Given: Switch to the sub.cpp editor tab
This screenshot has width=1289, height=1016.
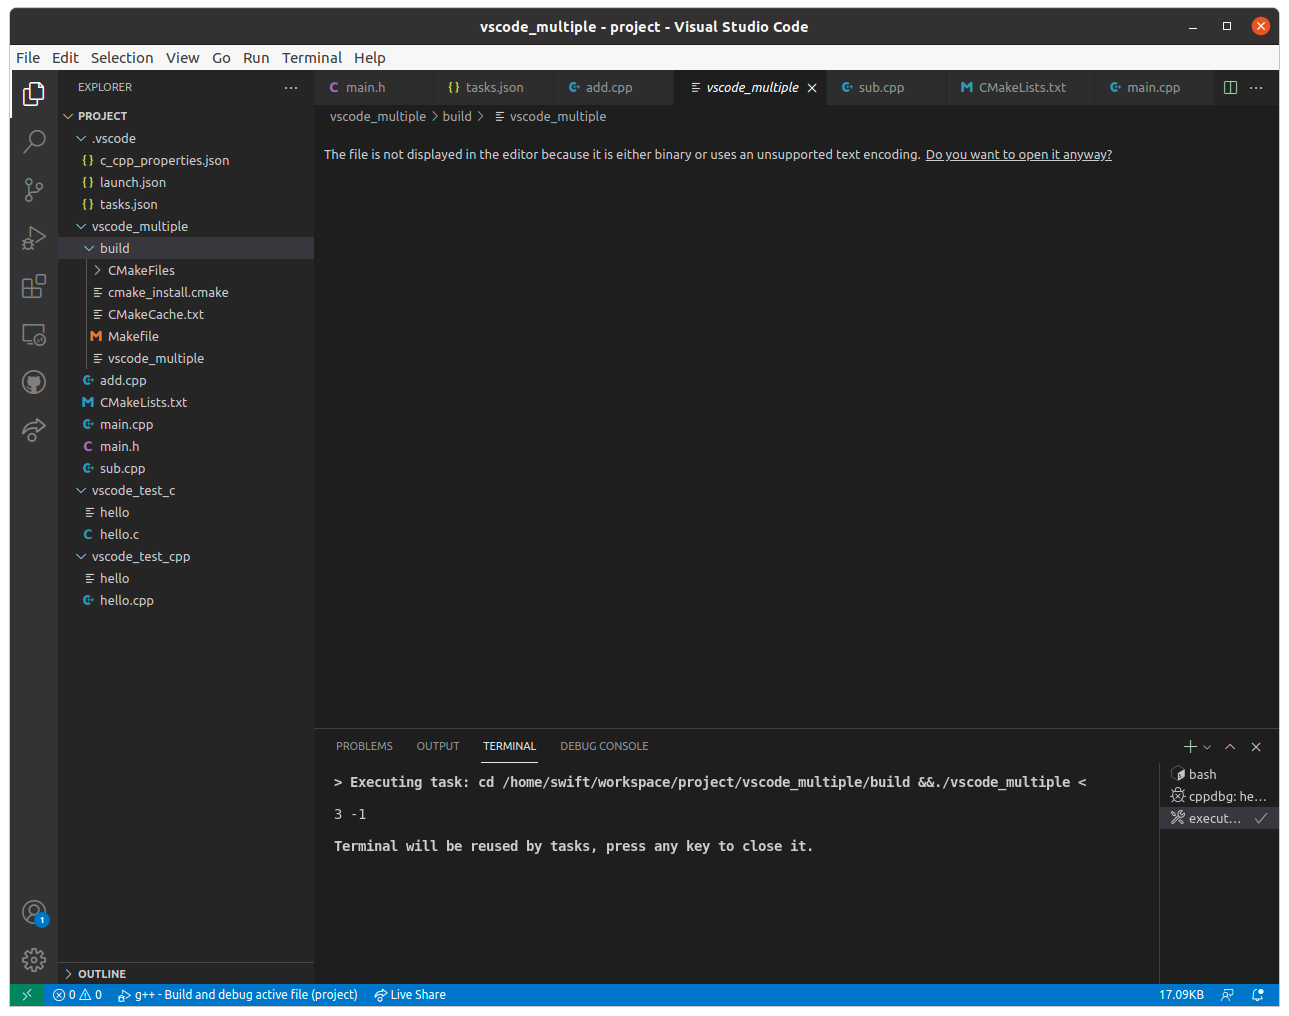Looking at the screenshot, I should click(x=886, y=88).
